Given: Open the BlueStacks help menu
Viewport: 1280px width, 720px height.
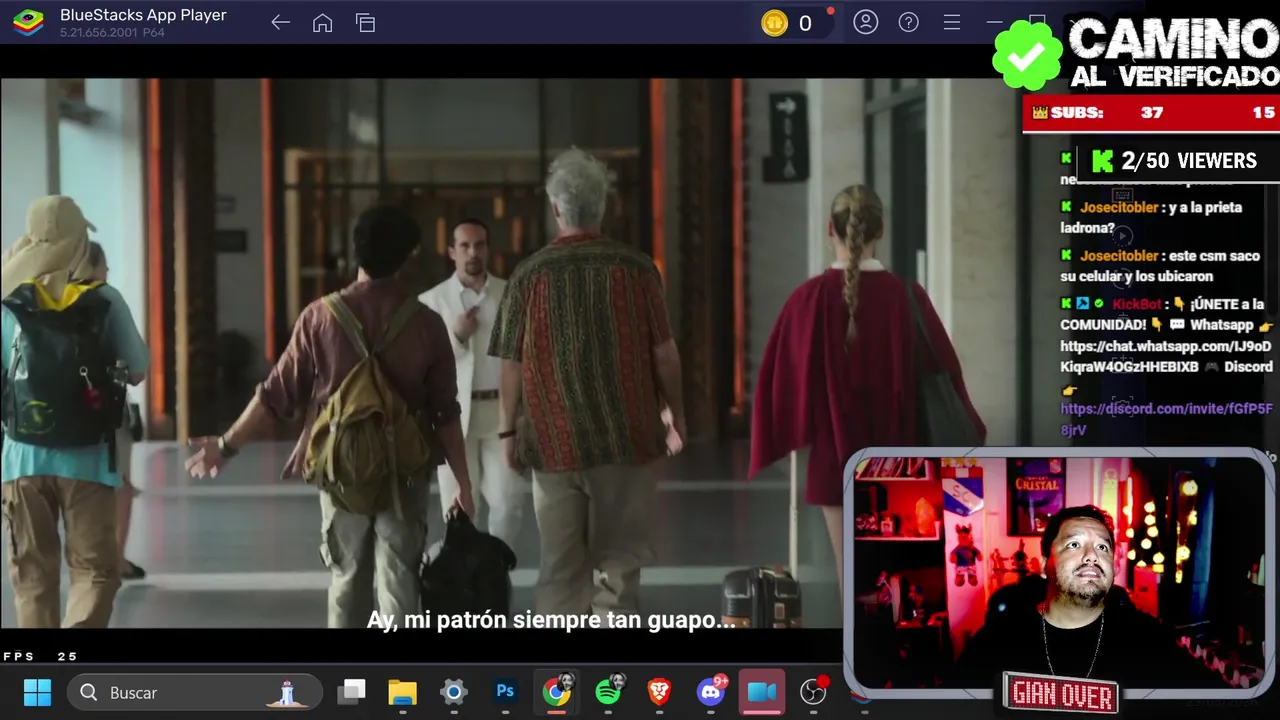Looking at the screenshot, I should 908,22.
